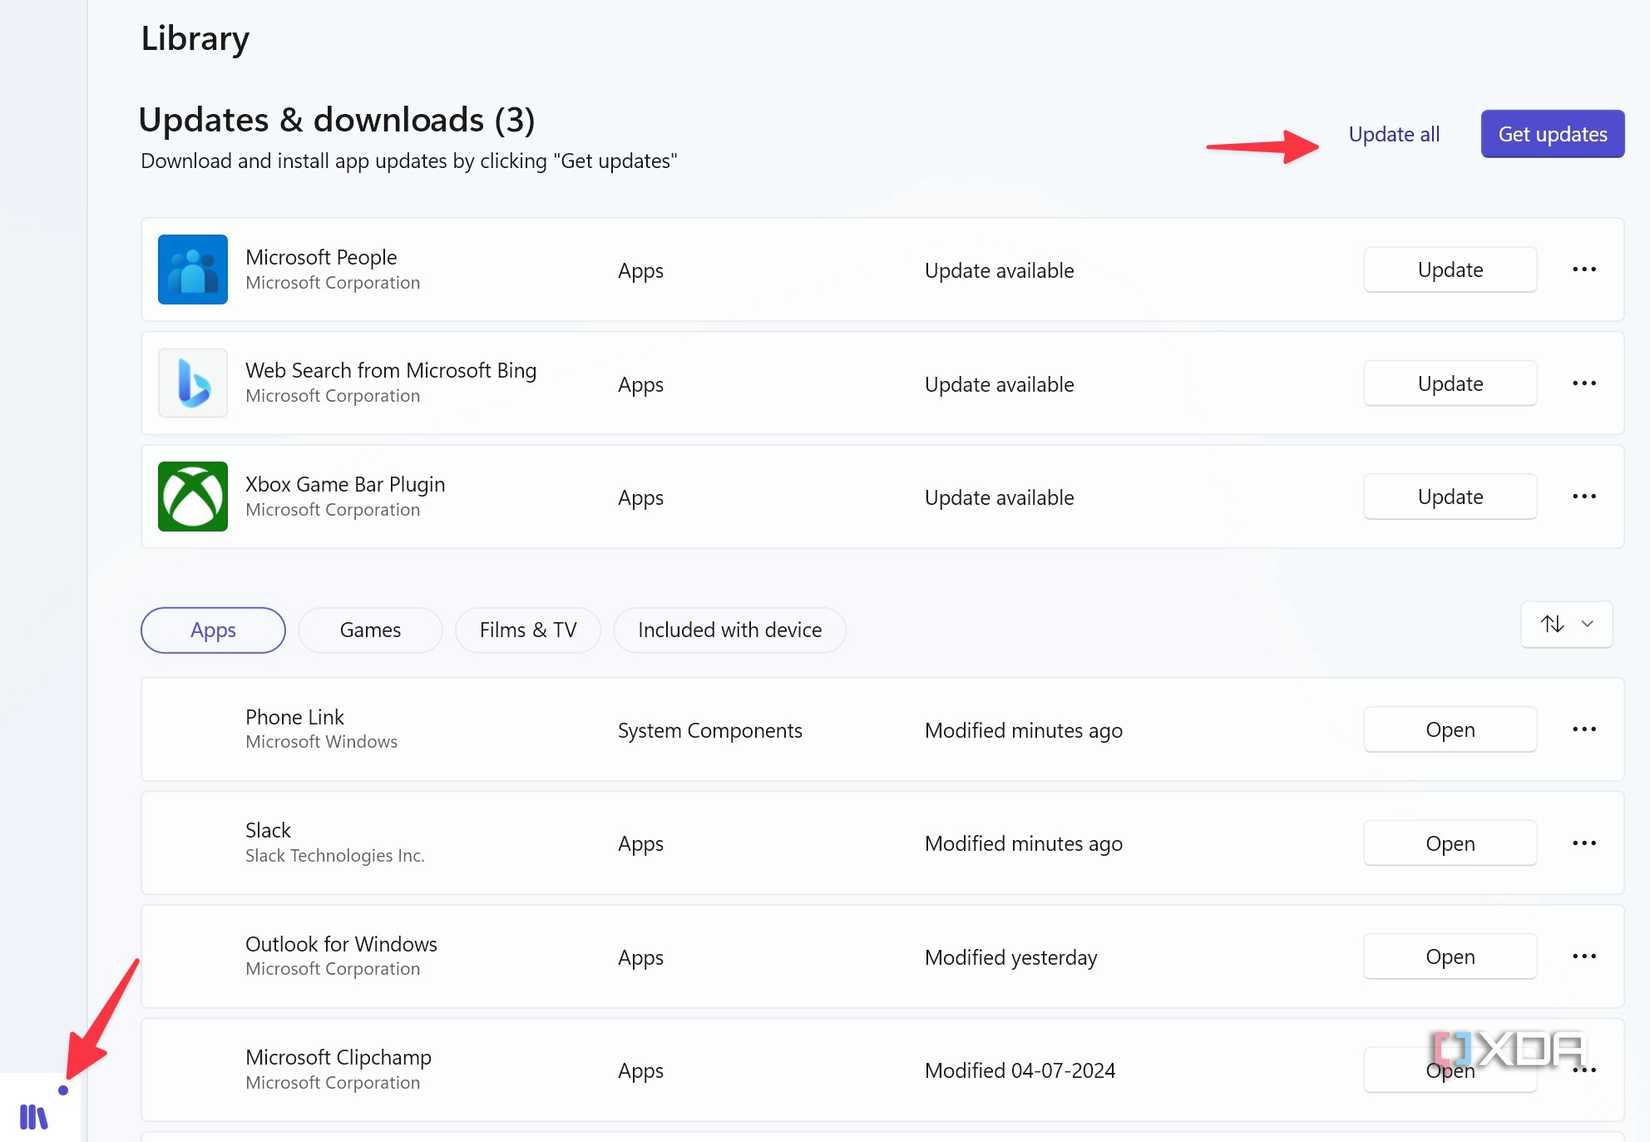Open the Slack app

1450,844
